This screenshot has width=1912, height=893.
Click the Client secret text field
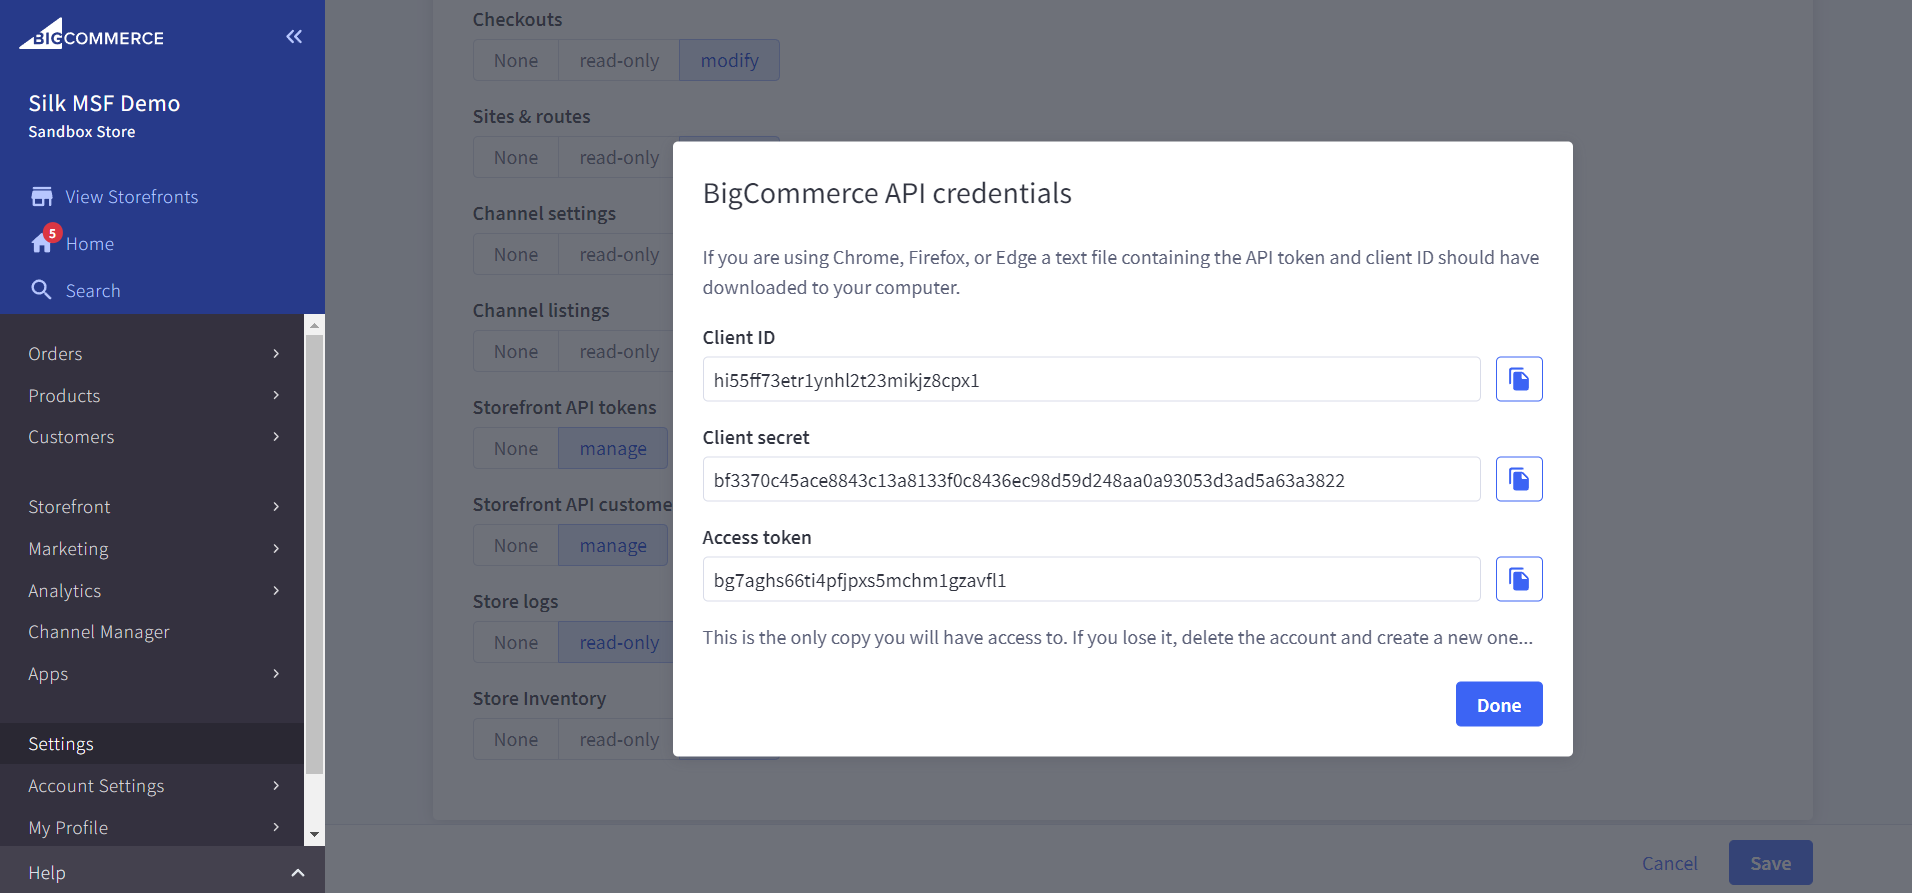click(1091, 479)
